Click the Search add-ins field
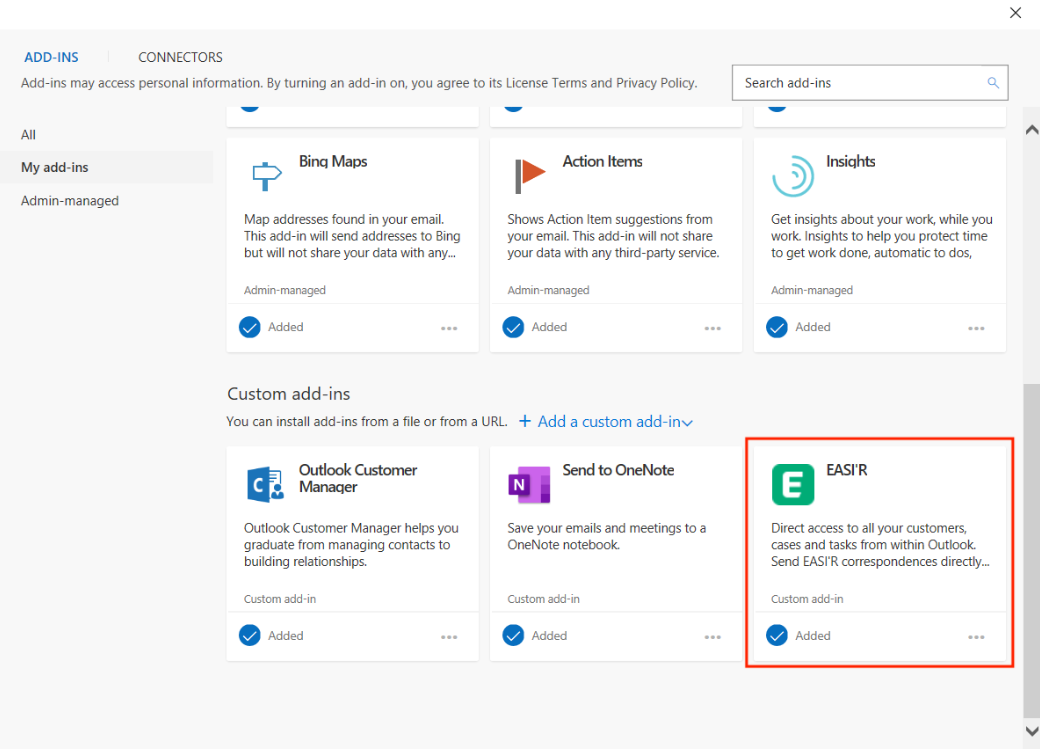1040x749 pixels. (870, 83)
